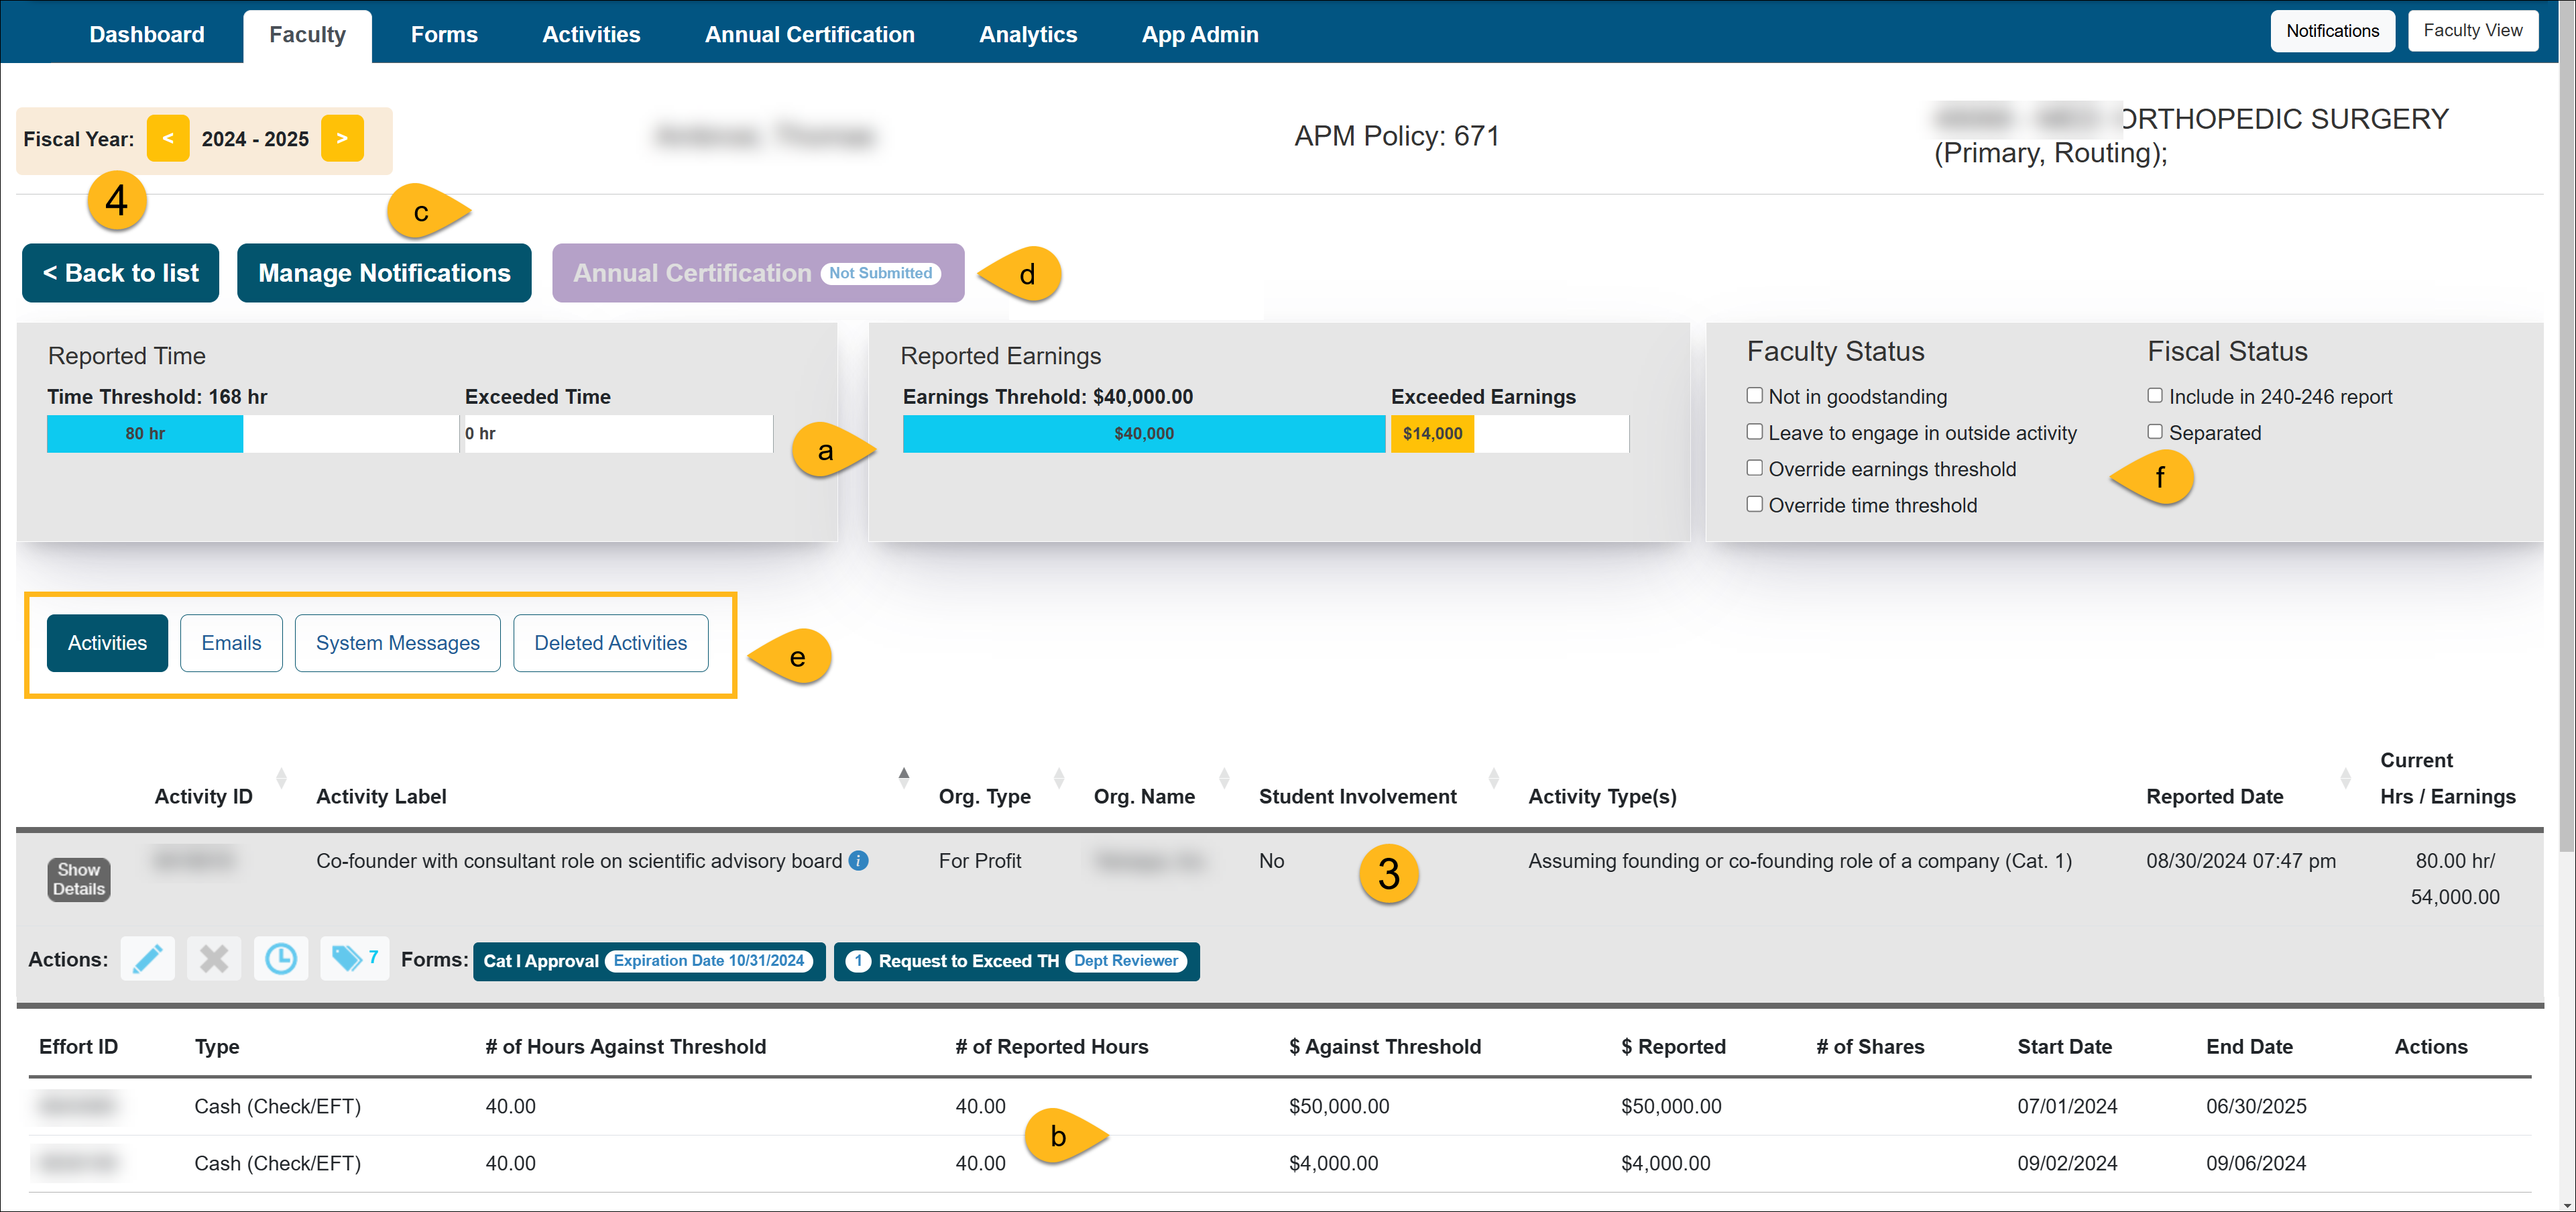This screenshot has width=2576, height=1212.
Task: Click info icon beside activity label
Action: click(858, 861)
